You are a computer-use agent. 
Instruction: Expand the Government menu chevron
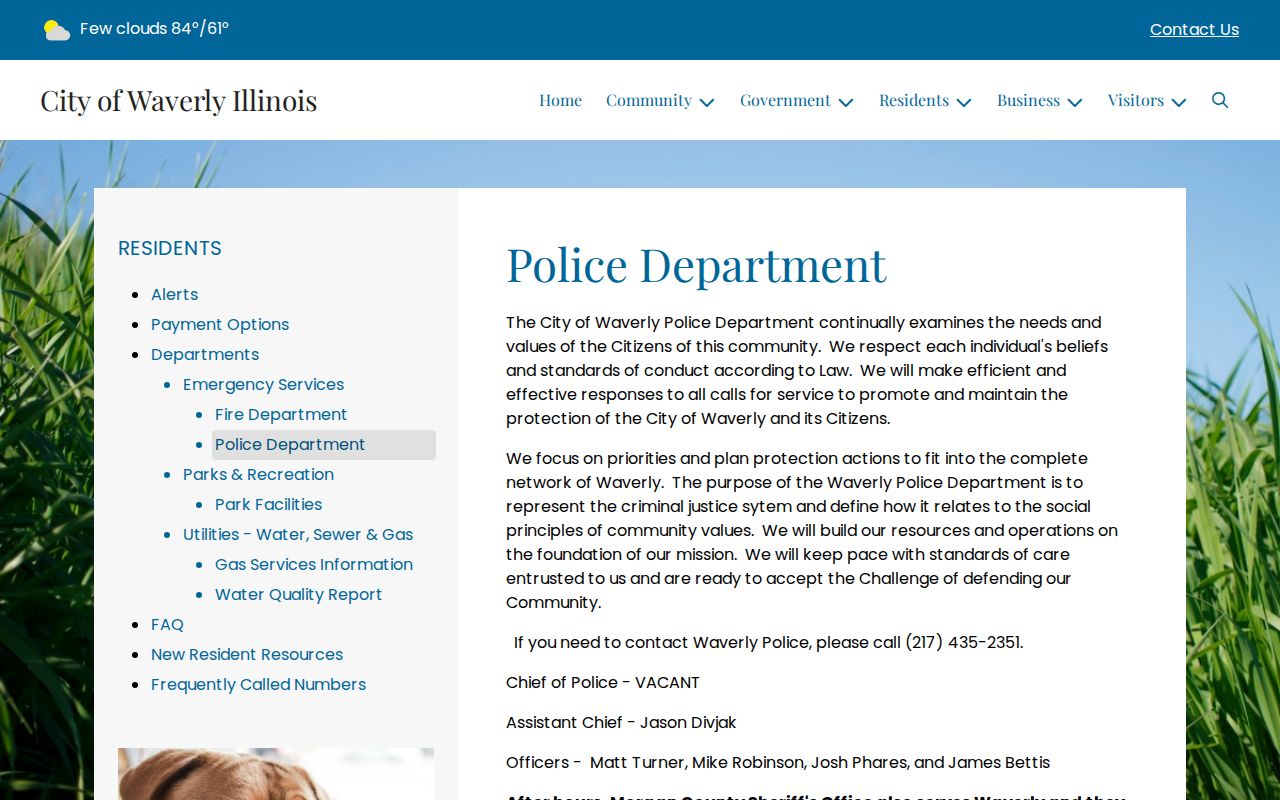pos(846,102)
